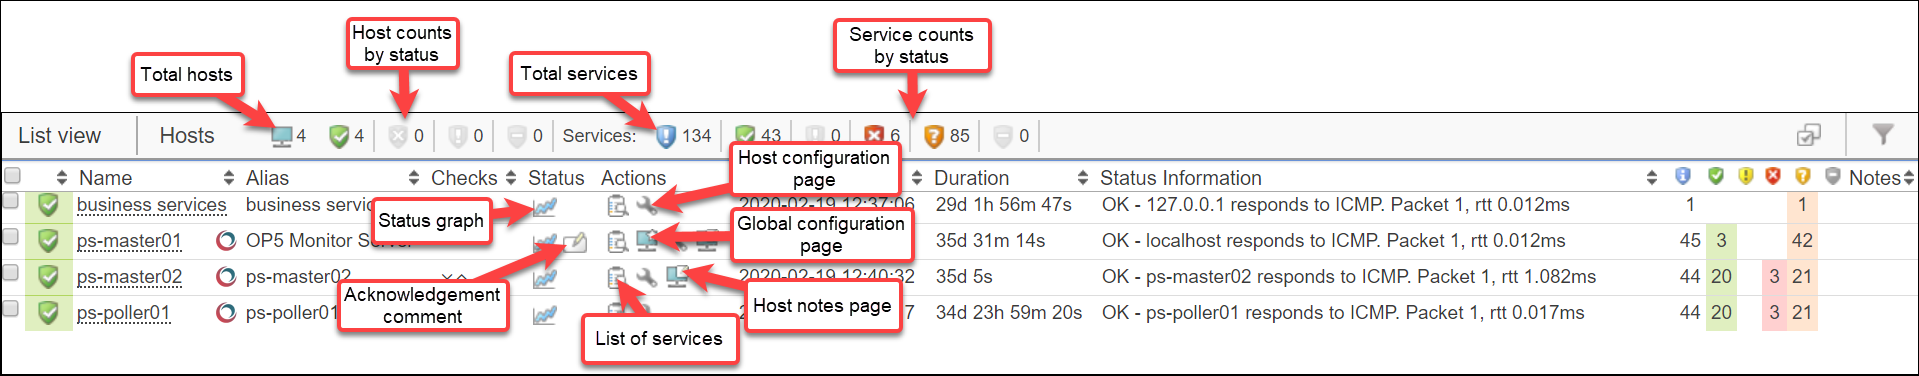Click the multi-window icon beside the filter
1919x376 pixels.
[1808, 135]
